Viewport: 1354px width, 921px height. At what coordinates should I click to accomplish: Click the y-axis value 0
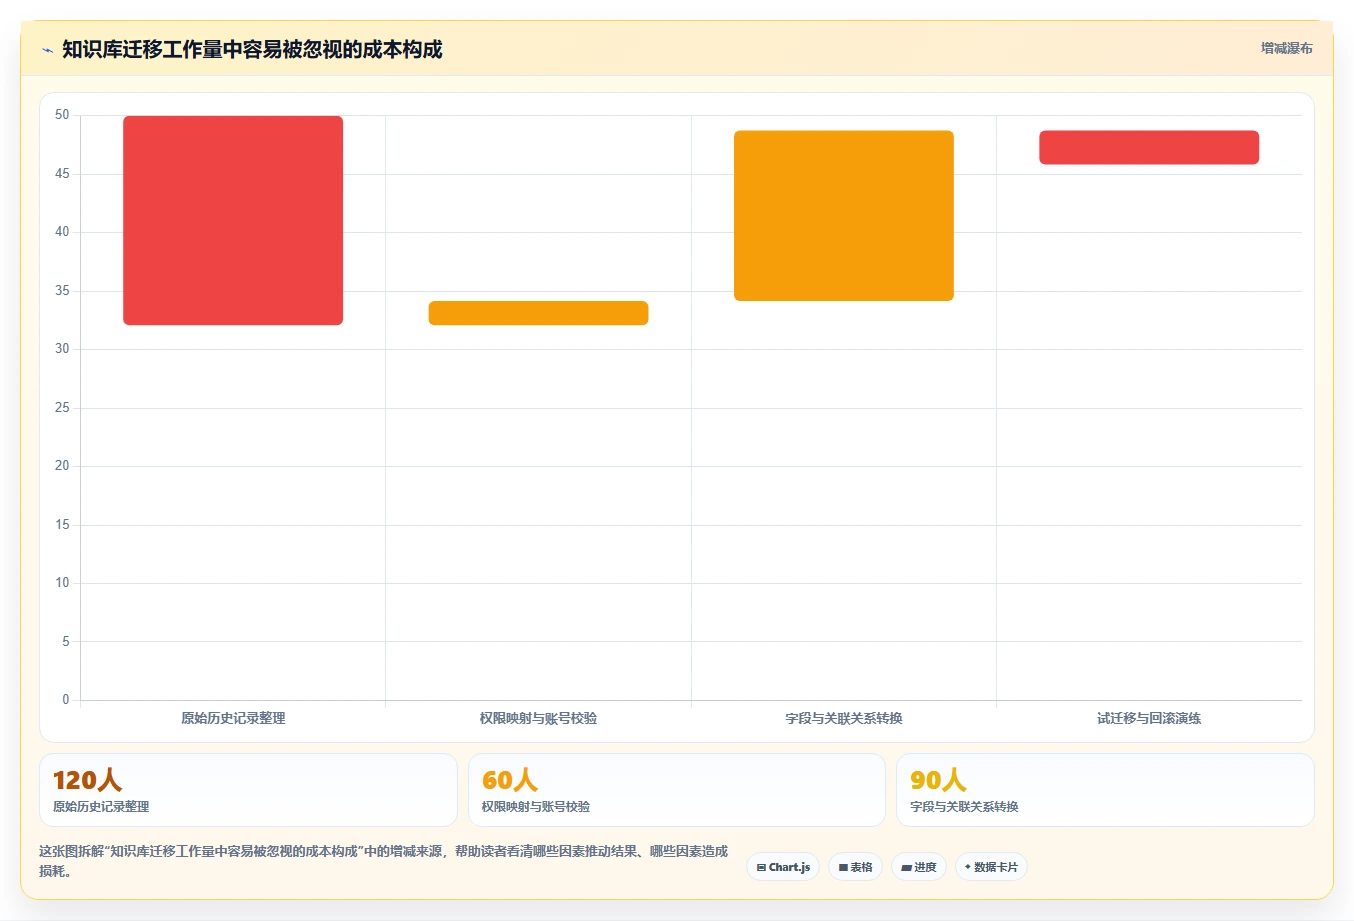[66, 700]
